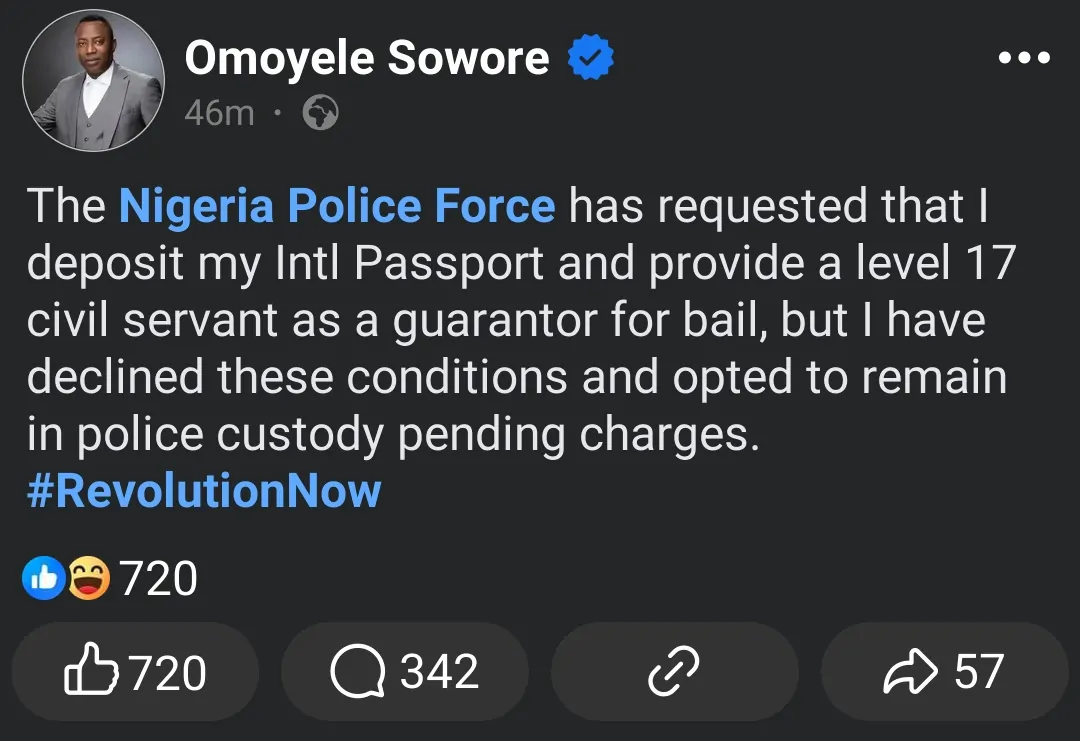The width and height of the screenshot is (1080, 741).
Task: Click the blue verified badge
Action: click(591, 59)
